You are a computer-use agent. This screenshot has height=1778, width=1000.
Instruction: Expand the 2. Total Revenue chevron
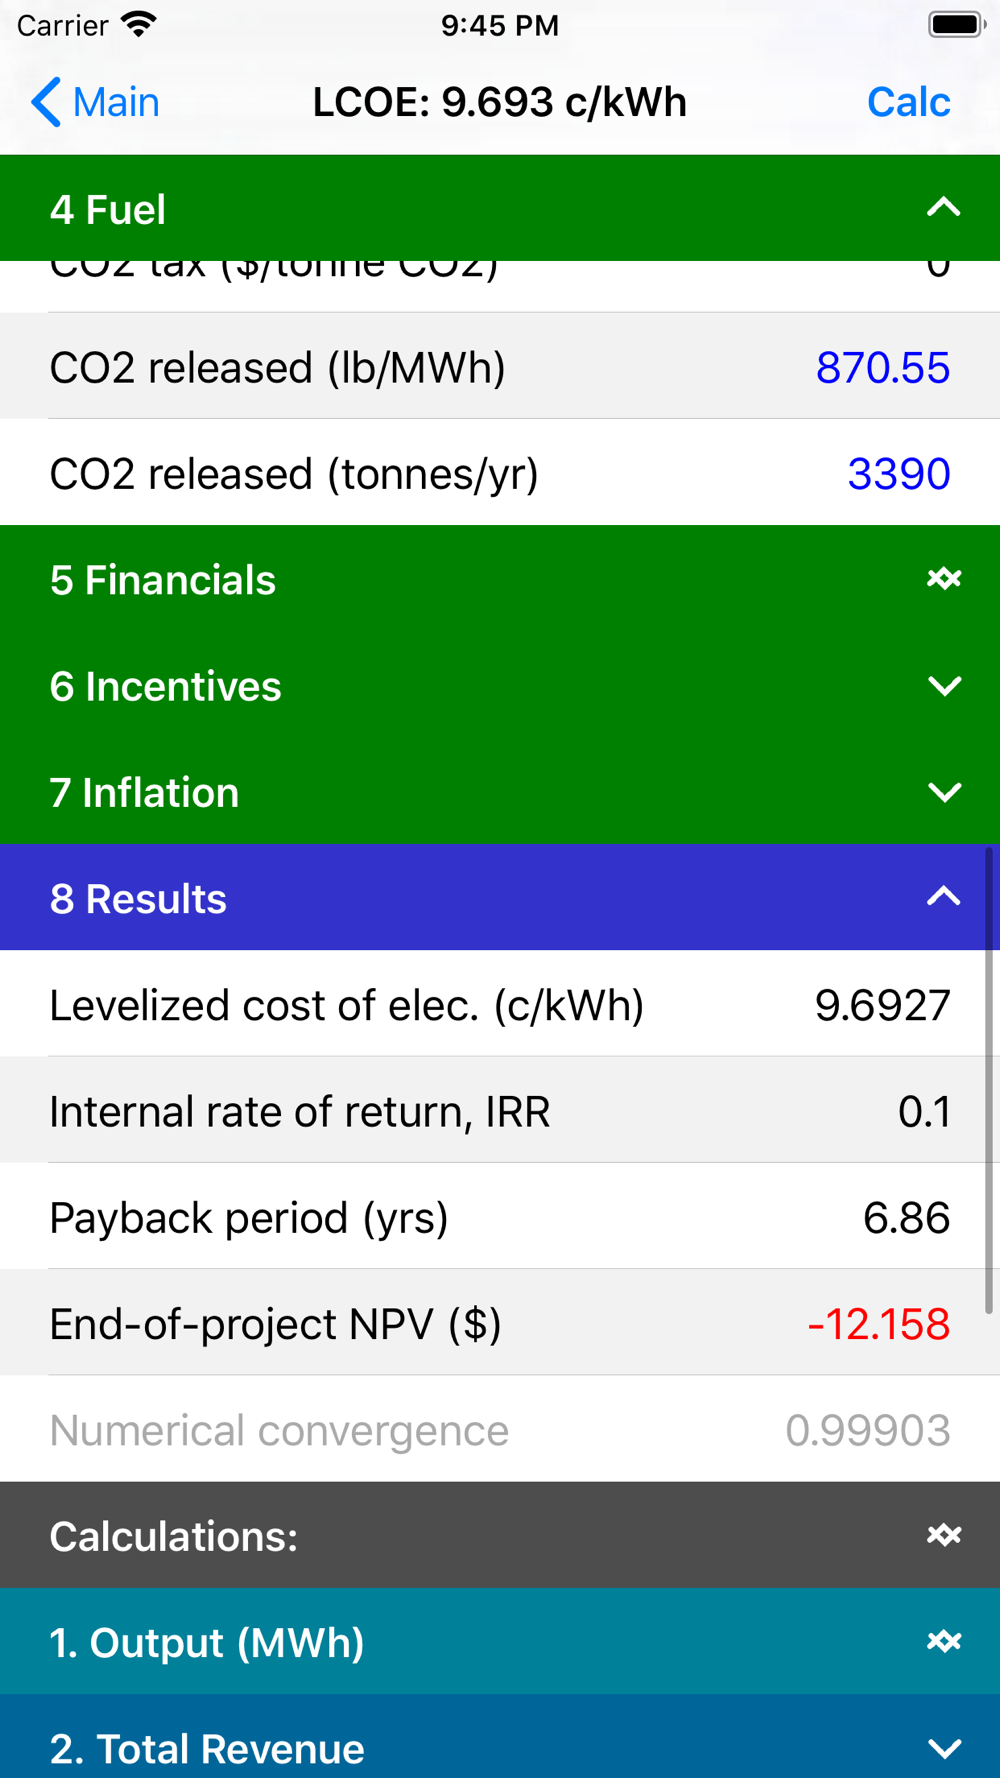[943, 1748]
